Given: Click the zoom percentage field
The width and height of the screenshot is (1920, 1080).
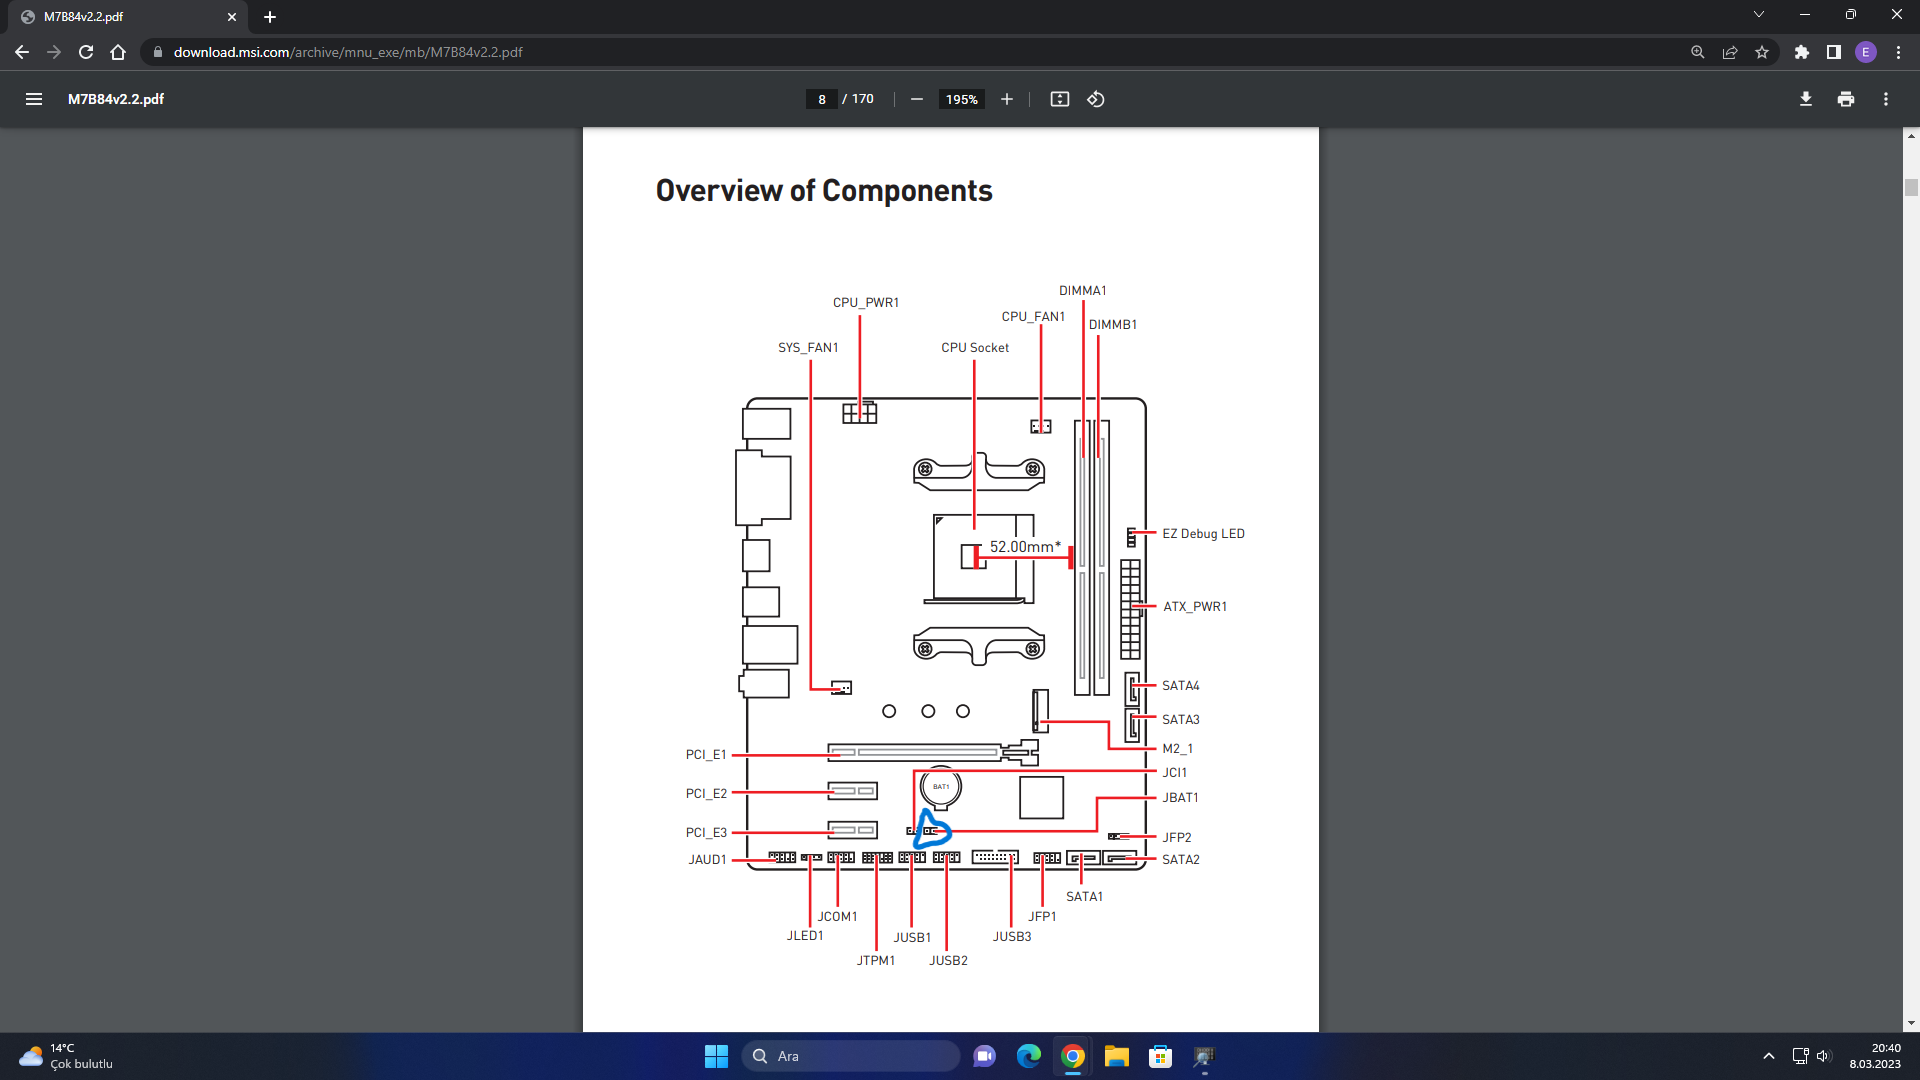Looking at the screenshot, I should pyautogui.click(x=961, y=99).
